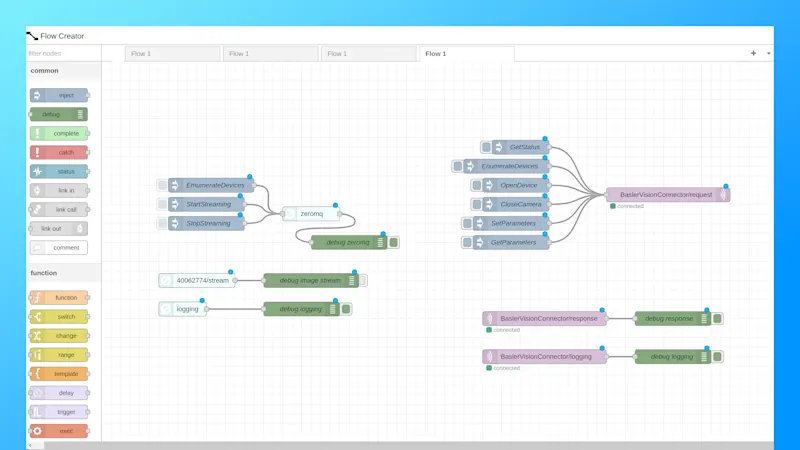The image size is (800, 450).
Task: Collapse the common palette category
Action: 45,71
